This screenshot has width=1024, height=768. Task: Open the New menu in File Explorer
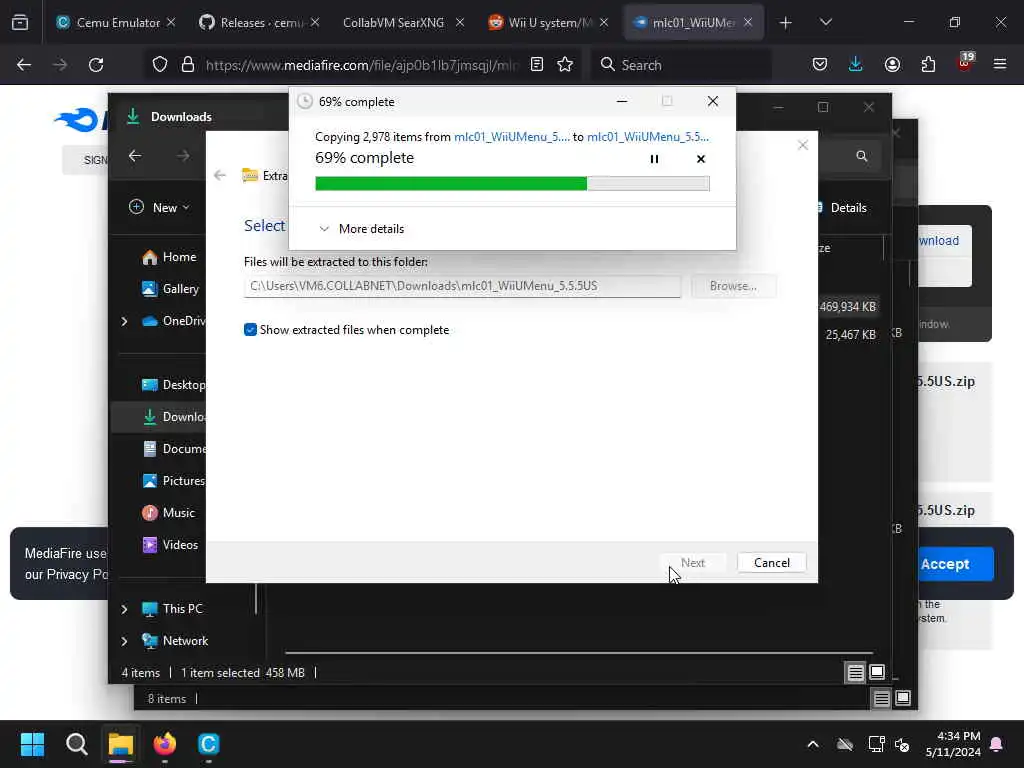pyautogui.click(x=159, y=208)
